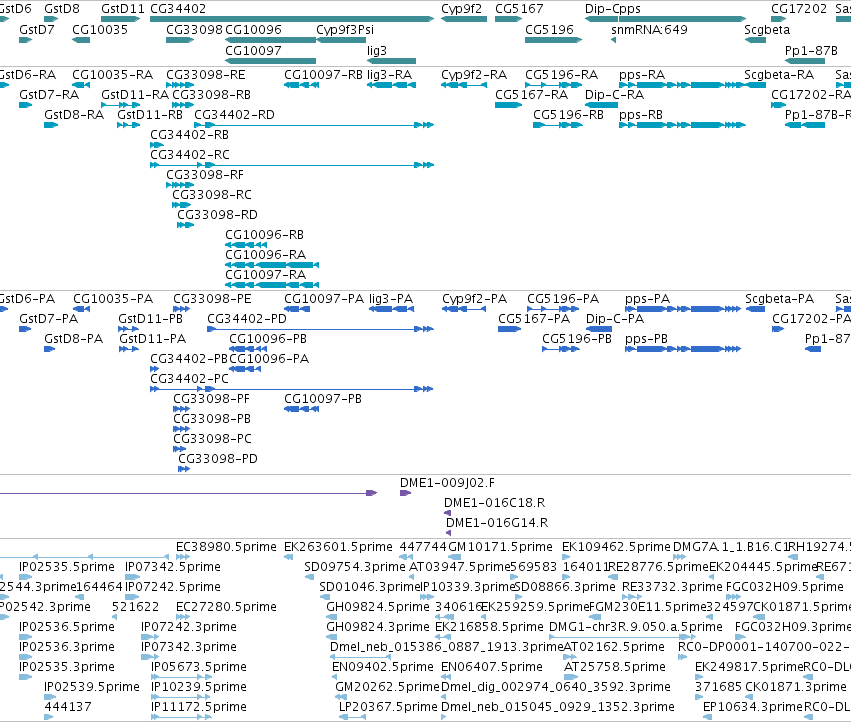Click transcript CG34402-RB label
This screenshot has height=722, width=851.
point(189,135)
